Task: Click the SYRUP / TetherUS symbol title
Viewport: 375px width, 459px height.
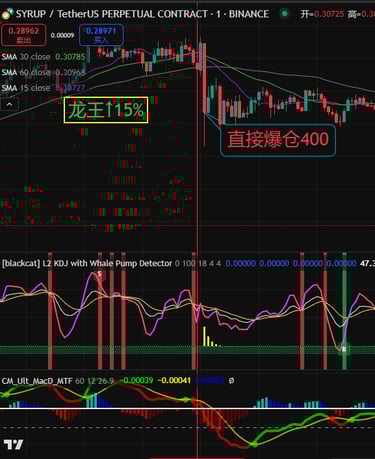Action: 142,14
